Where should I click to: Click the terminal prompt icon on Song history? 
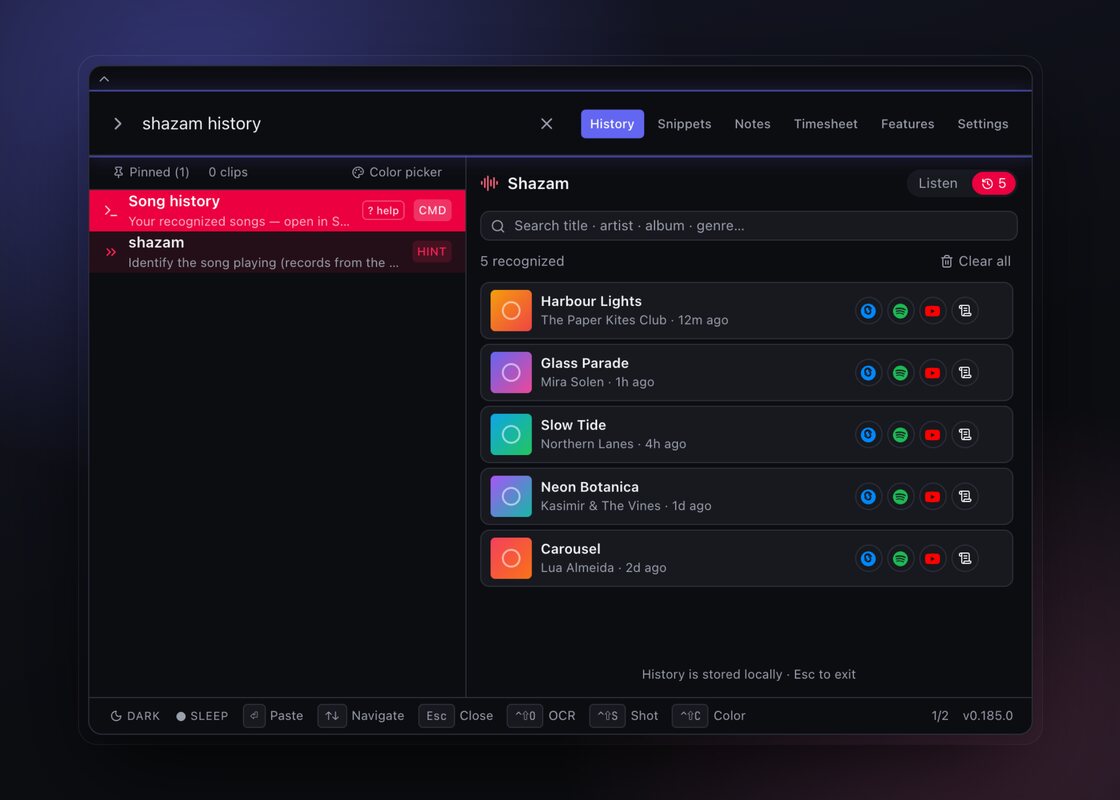[x=111, y=211]
